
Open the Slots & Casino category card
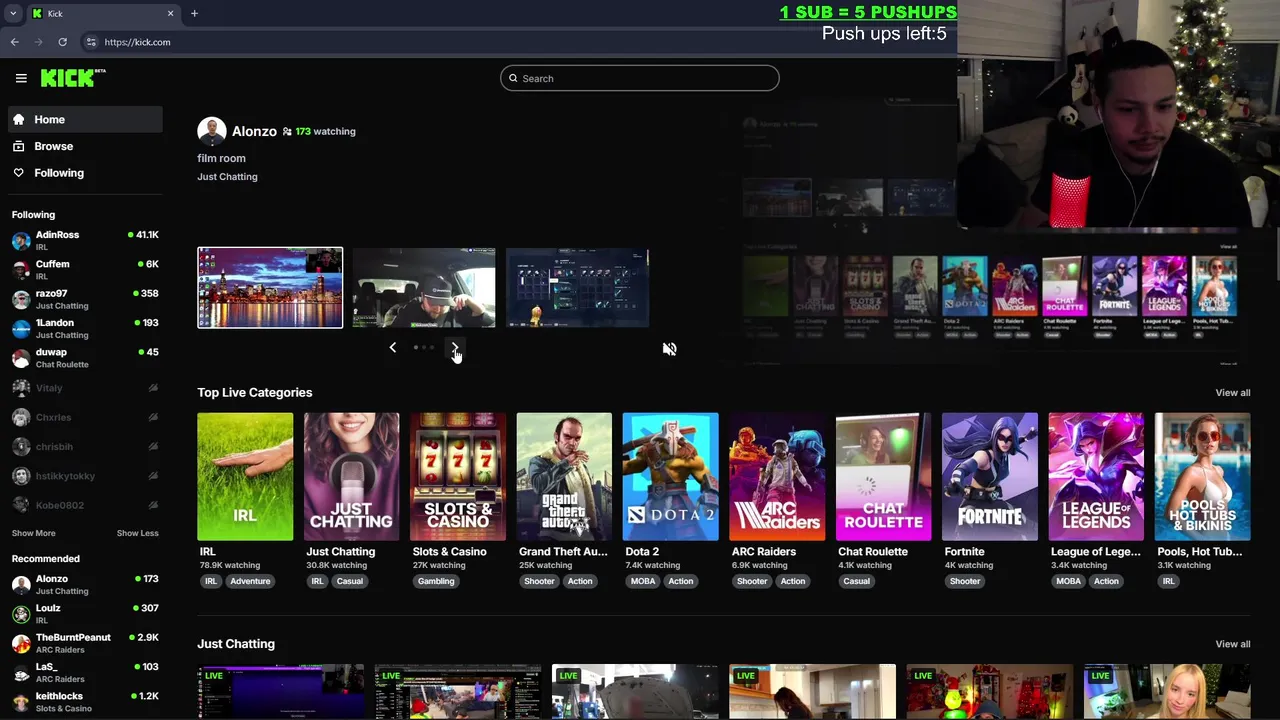click(458, 476)
